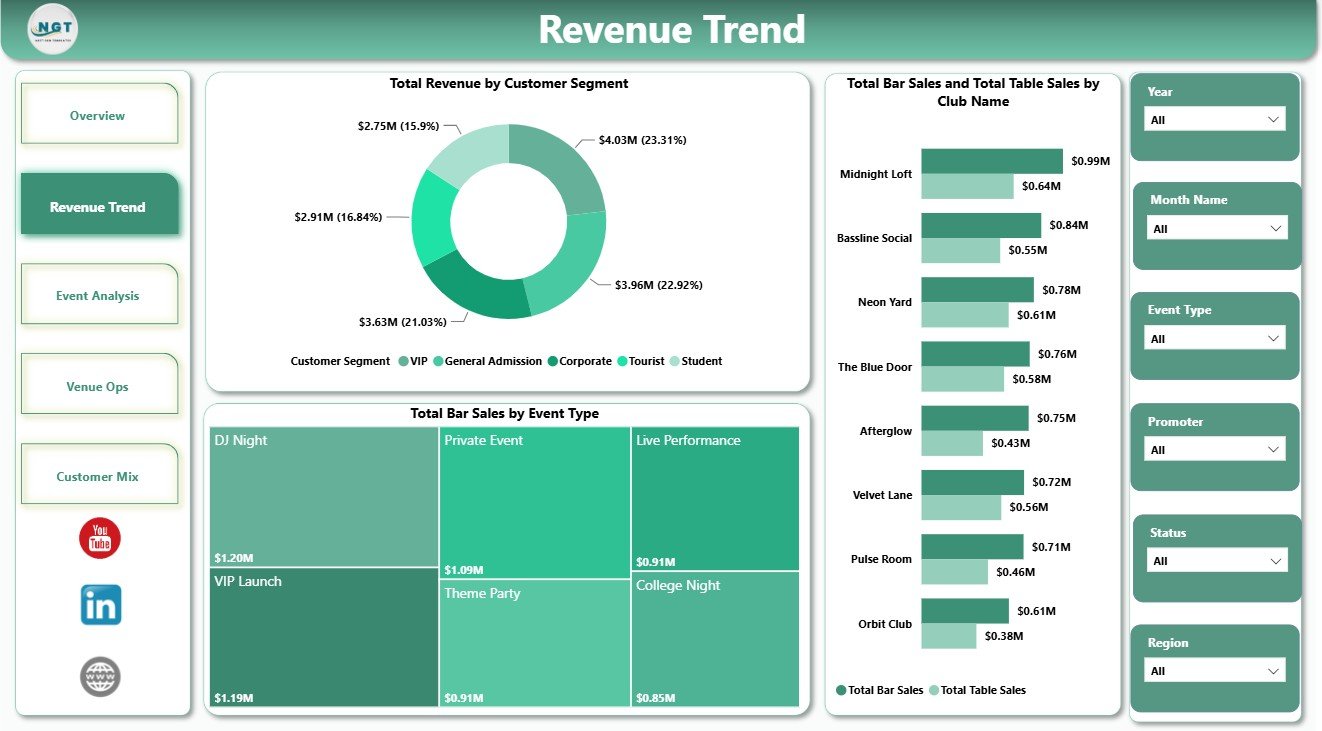Click the Total Bar Sales by Event Type title
Viewport: 1322px width, 731px height.
505,413
